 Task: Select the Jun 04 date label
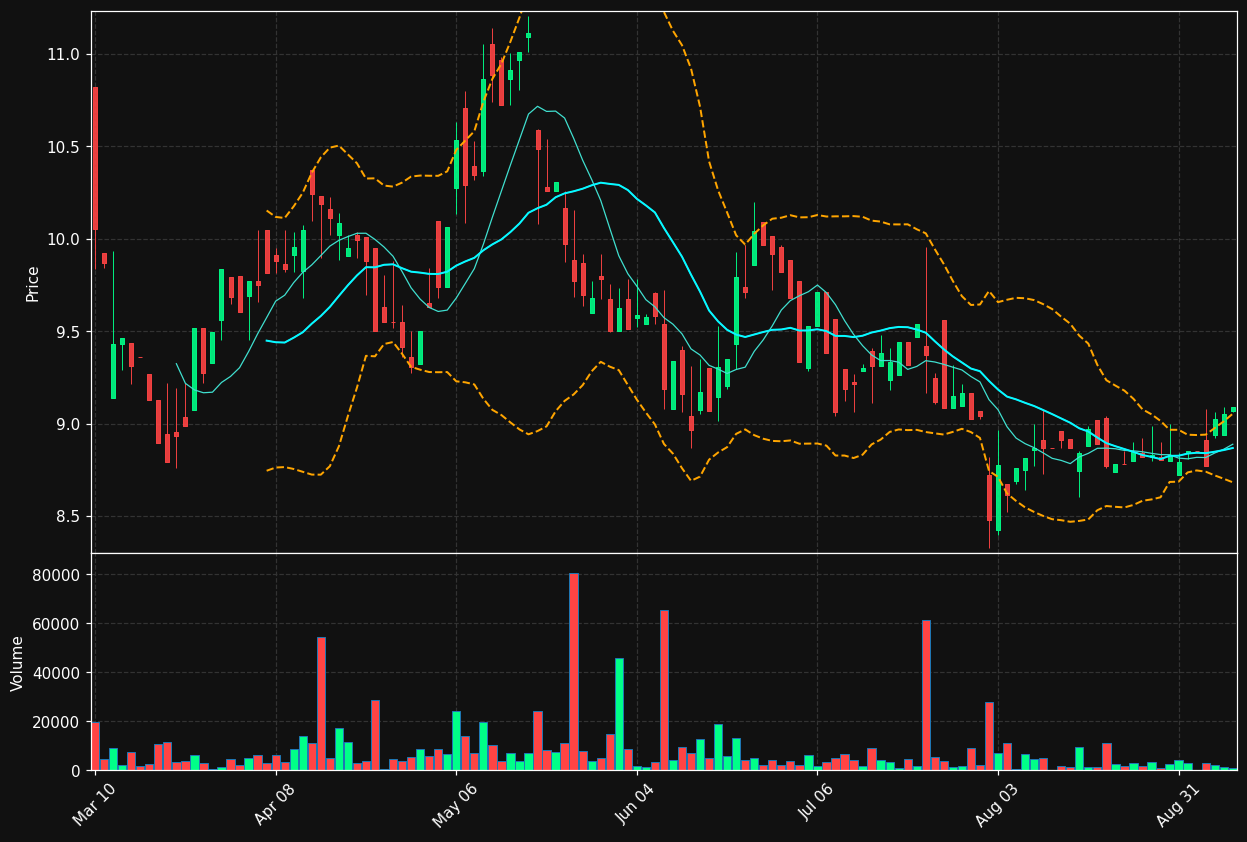636,804
